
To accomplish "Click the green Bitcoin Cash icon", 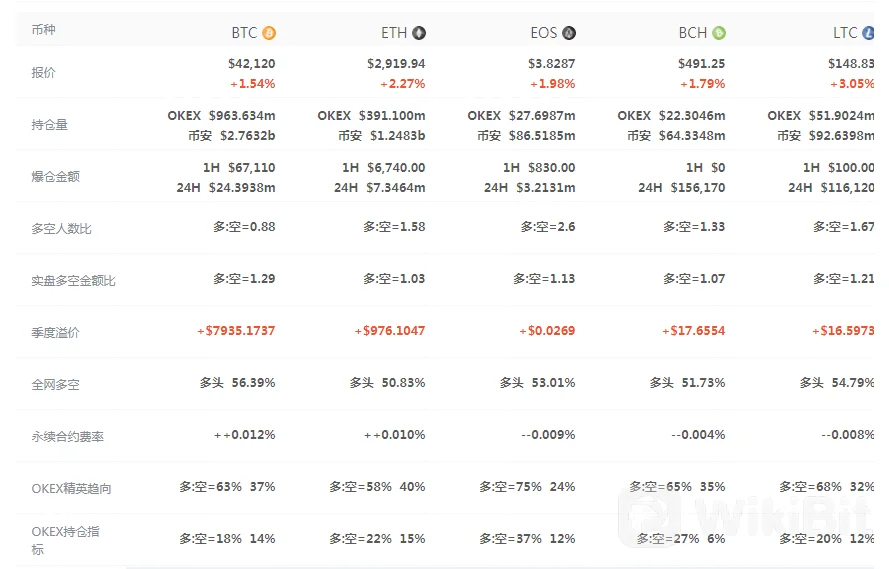I will tap(719, 33).
